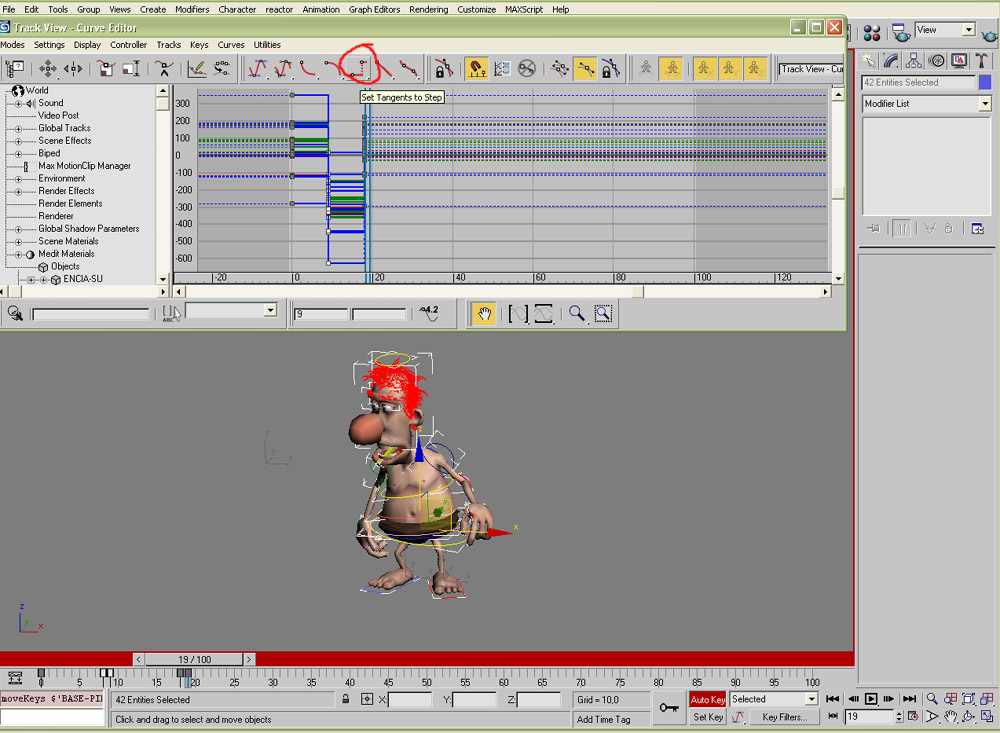Set Tangents to Auto
Screen dimensions: 1000x733
pyautogui.click(x=258, y=68)
